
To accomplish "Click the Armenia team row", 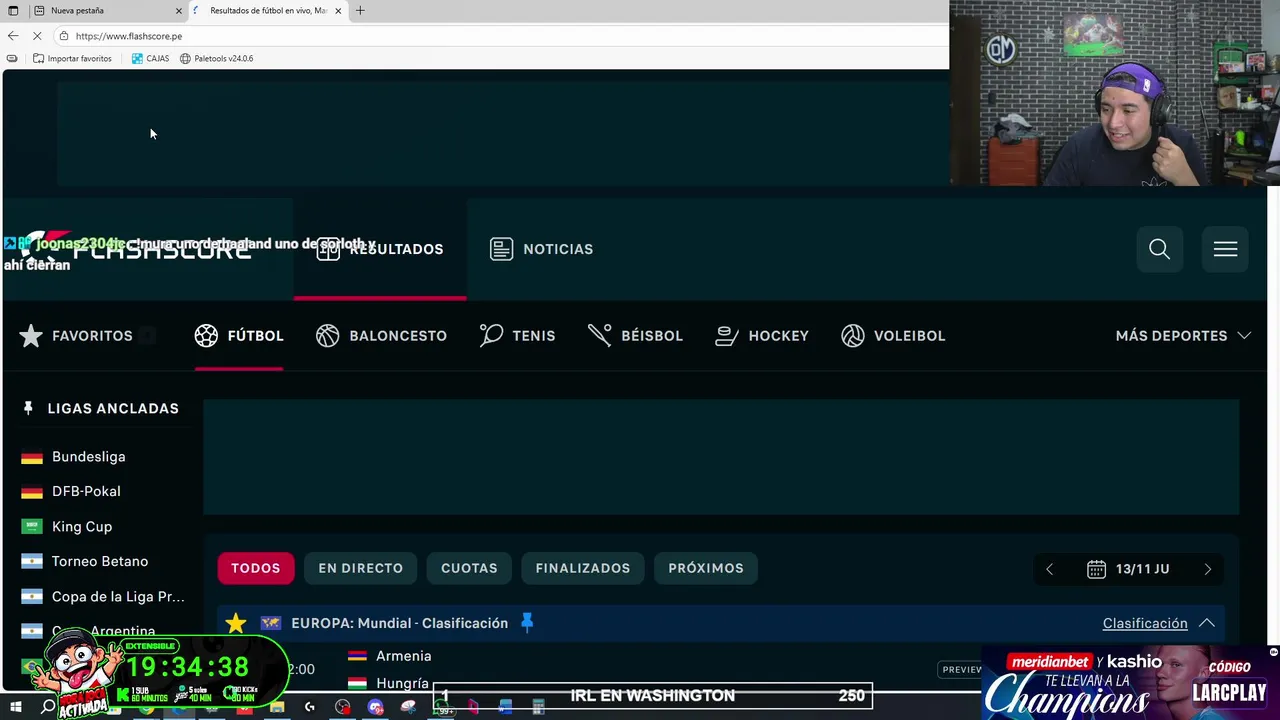I will pos(404,656).
